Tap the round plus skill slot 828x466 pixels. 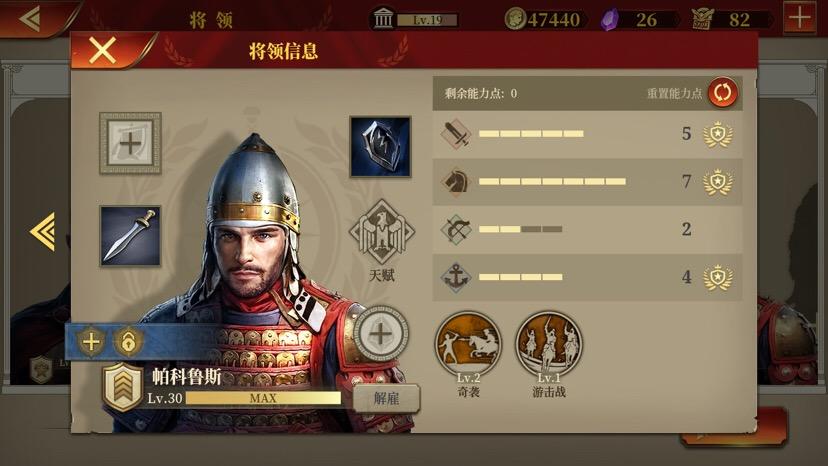380,334
